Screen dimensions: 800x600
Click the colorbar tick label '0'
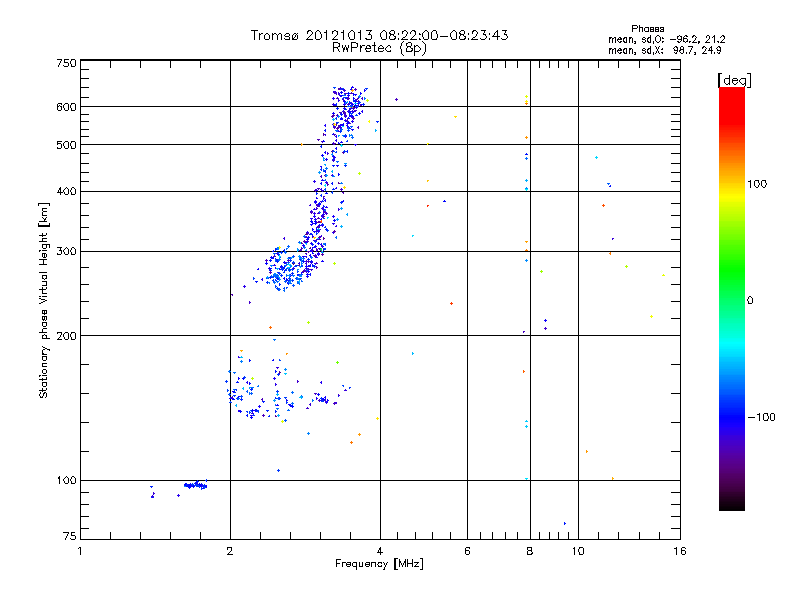click(750, 301)
